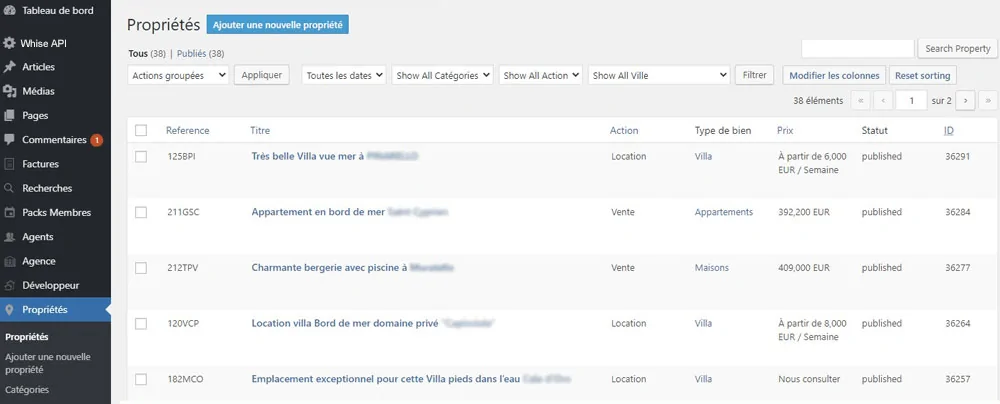Click the Pages icon in sidebar
Viewport: 1000px width, 404px height.
pos(9,115)
